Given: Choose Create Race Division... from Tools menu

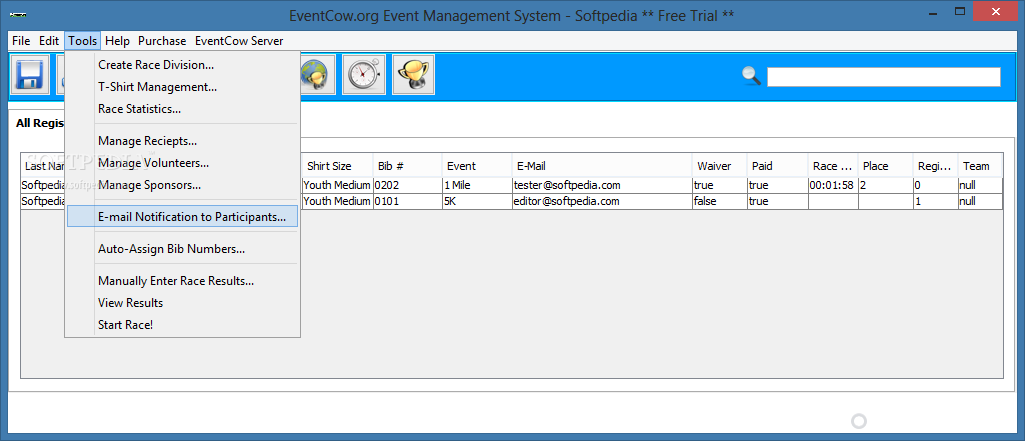Looking at the screenshot, I should pyautogui.click(x=182, y=65).
